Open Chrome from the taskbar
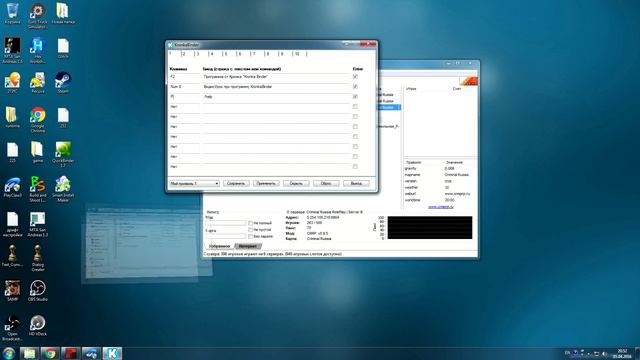Image resolution: width=640 pixels, height=360 pixels. (x=50, y=353)
